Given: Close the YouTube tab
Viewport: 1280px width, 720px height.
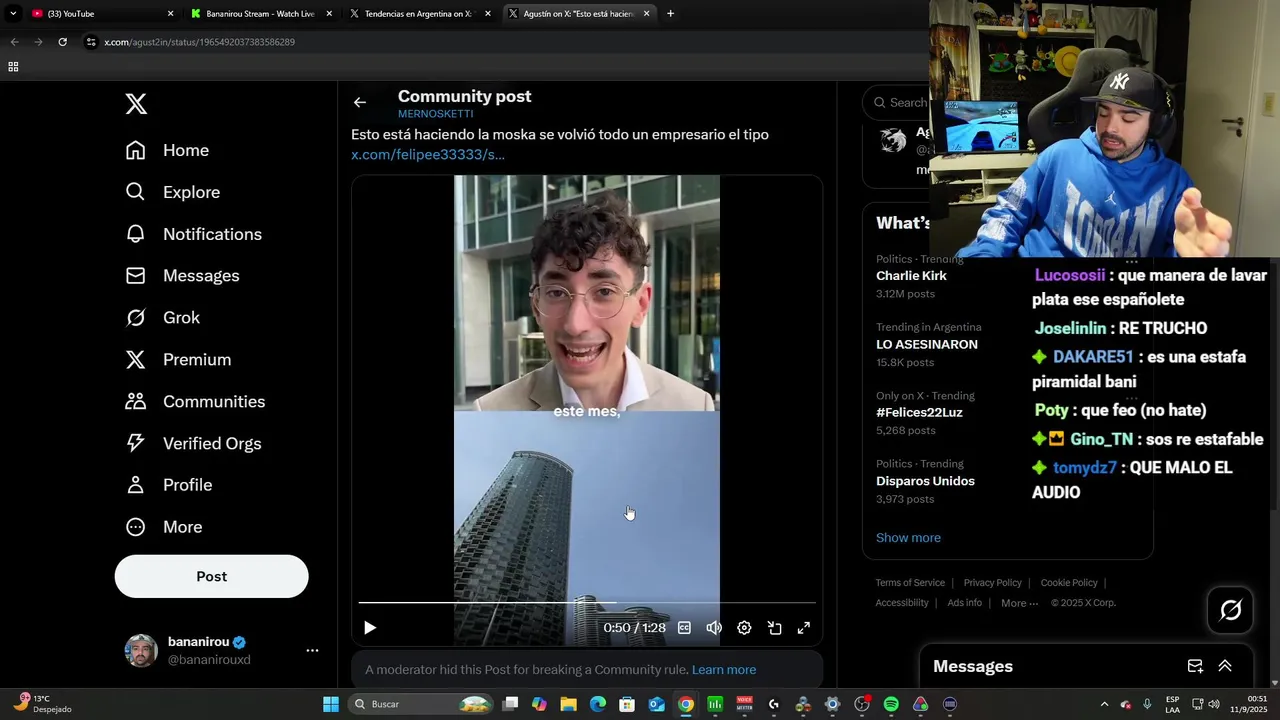Looking at the screenshot, I should pos(170,14).
